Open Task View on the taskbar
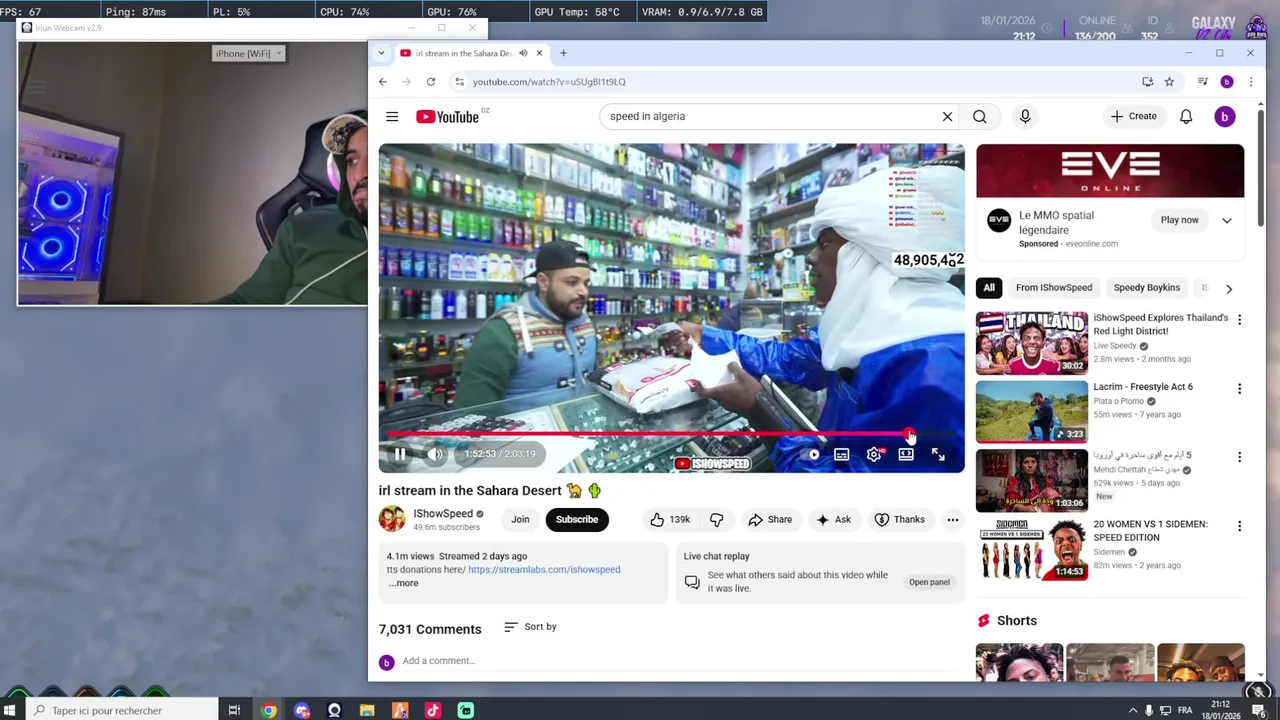Viewport: 1280px width, 720px height. click(x=234, y=711)
